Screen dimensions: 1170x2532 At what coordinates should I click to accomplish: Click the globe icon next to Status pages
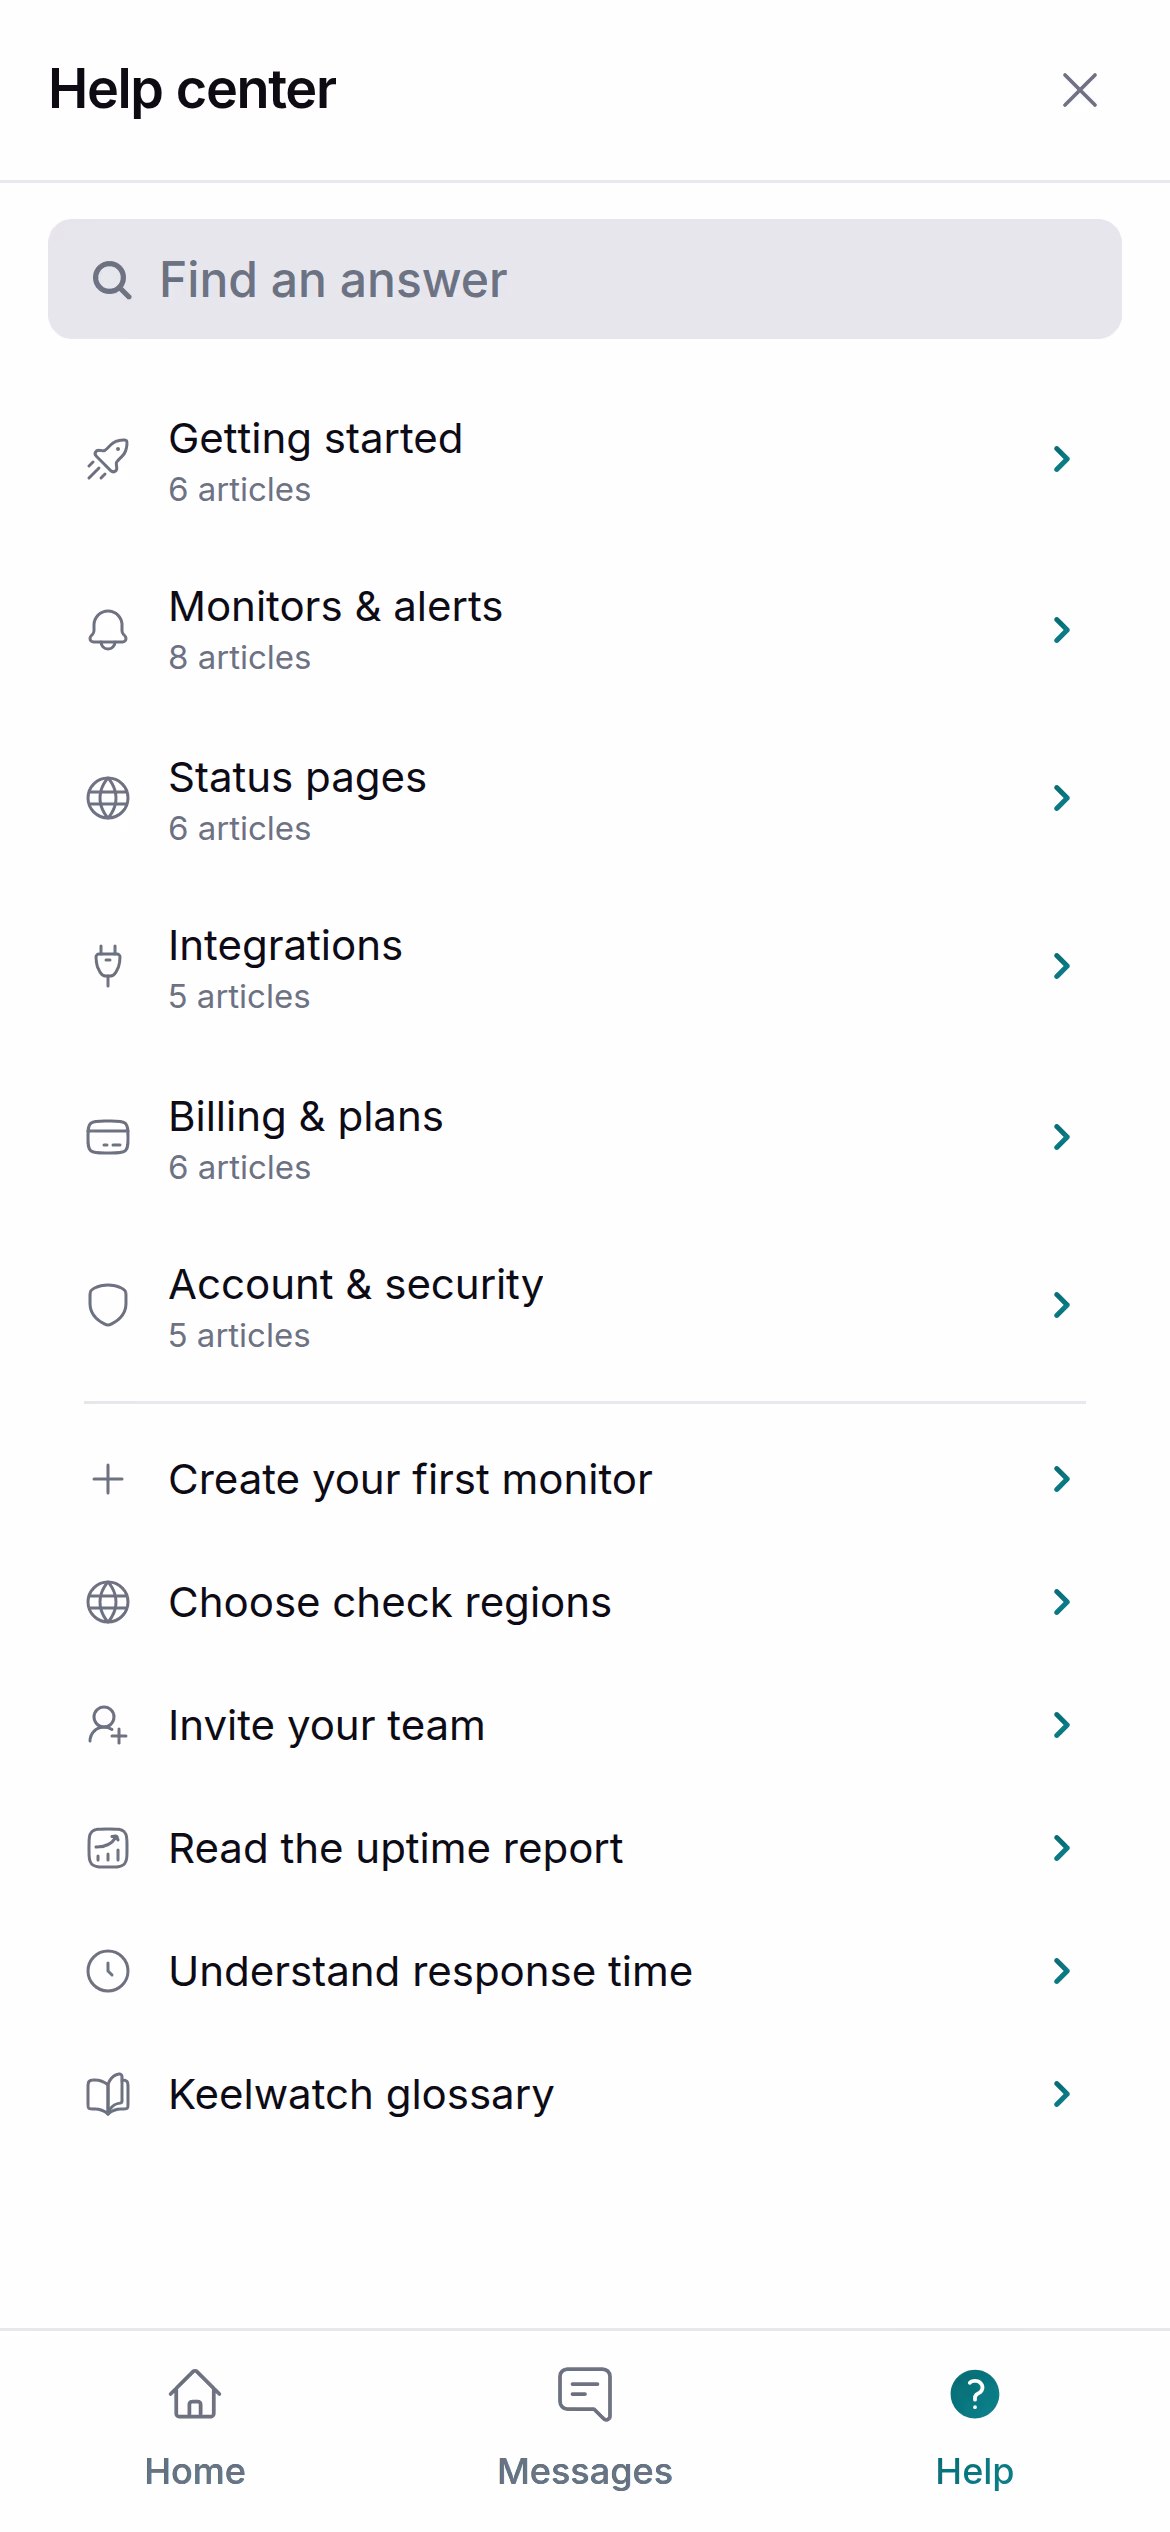108,798
